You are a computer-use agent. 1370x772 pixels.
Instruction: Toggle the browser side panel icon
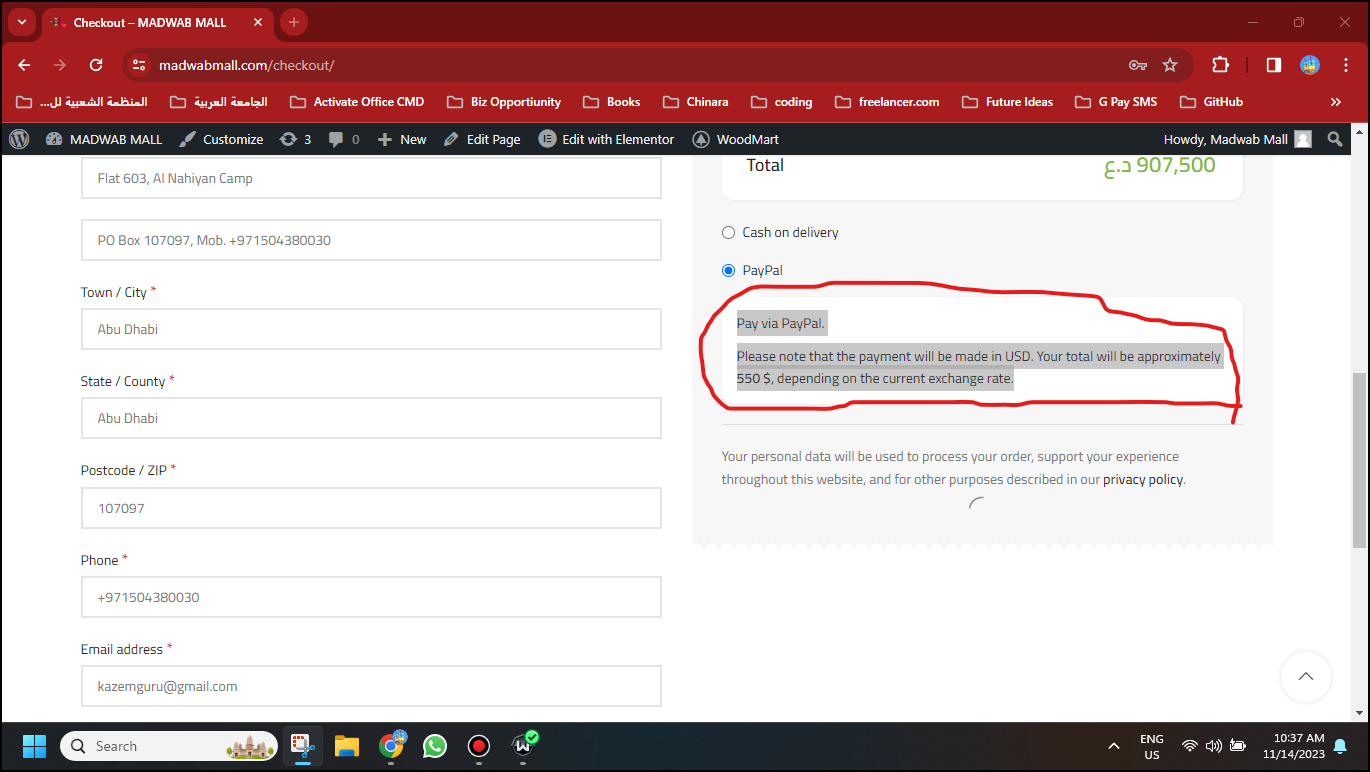(1273, 65)
